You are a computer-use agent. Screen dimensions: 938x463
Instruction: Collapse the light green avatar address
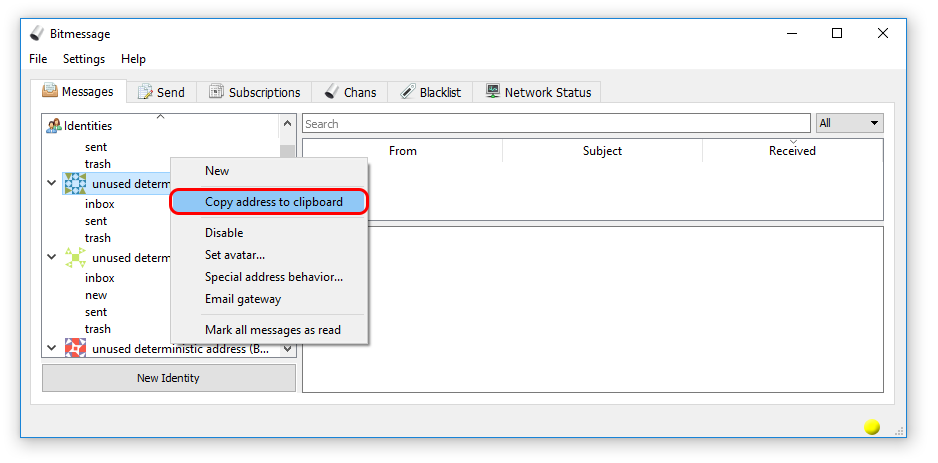click(x=52, y=257)
